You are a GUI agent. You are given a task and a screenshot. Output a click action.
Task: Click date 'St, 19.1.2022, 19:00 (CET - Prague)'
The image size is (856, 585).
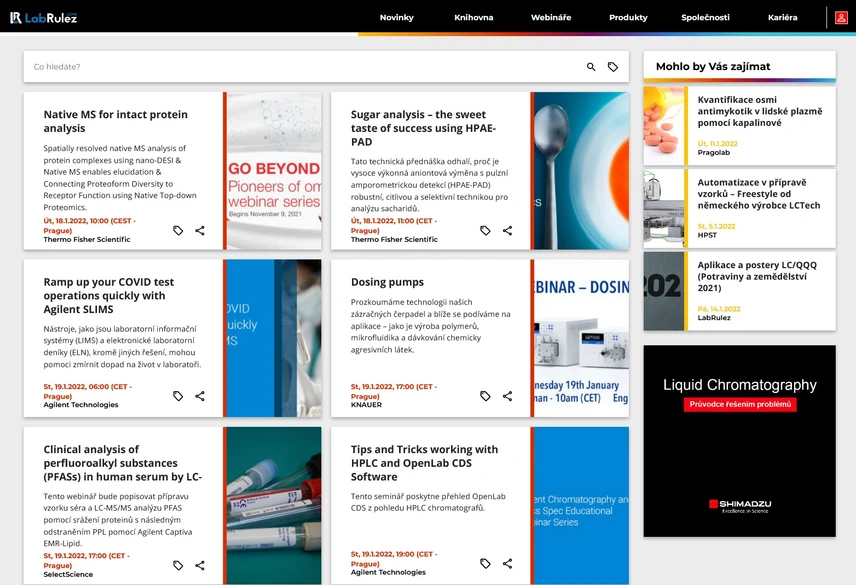pos(394,558)
